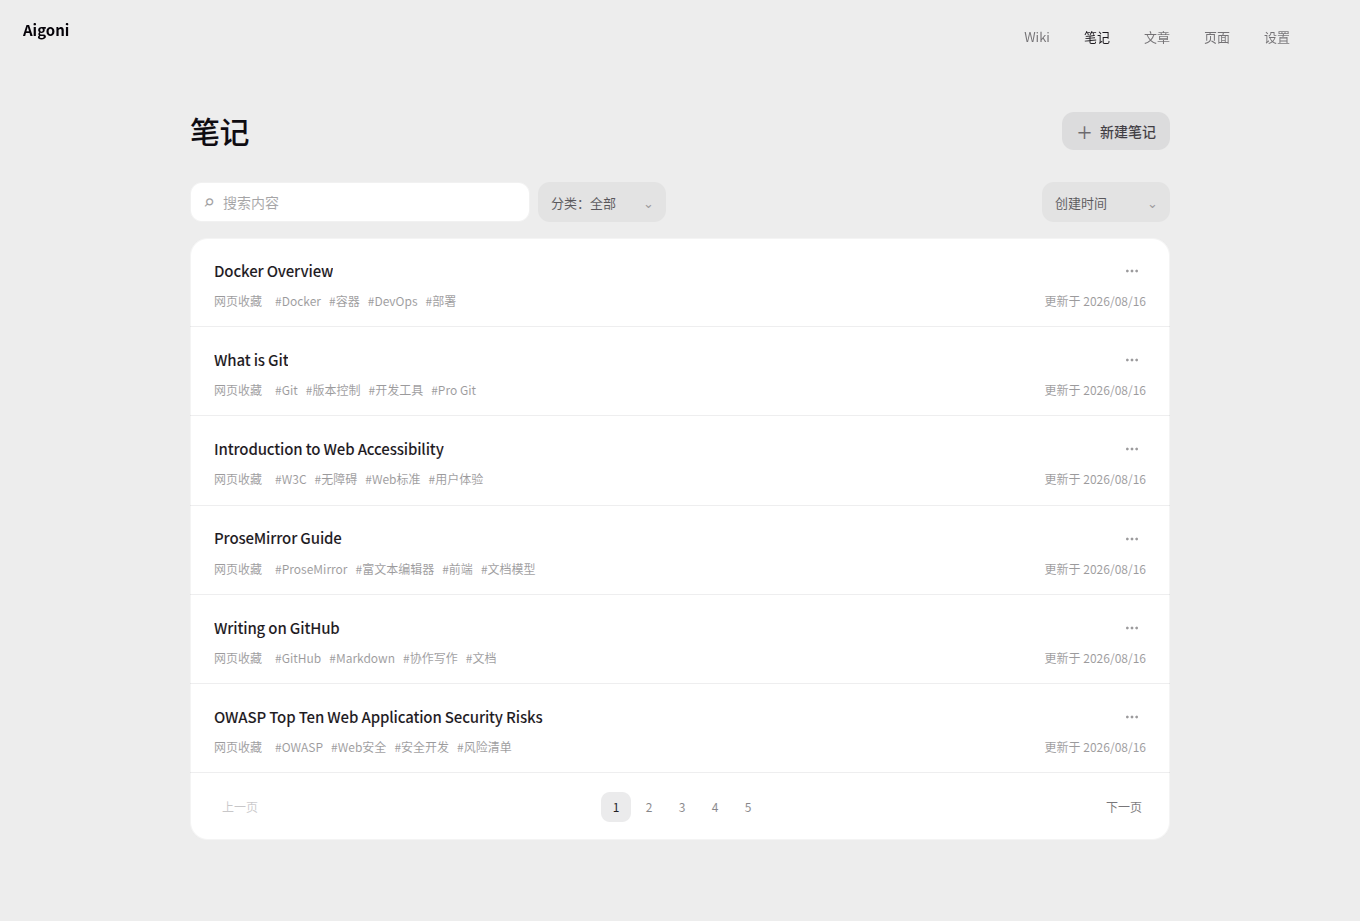Click the #用户体验 tag
The height and width of the screenshot is (921, 1360).
(x=456, y=479)
